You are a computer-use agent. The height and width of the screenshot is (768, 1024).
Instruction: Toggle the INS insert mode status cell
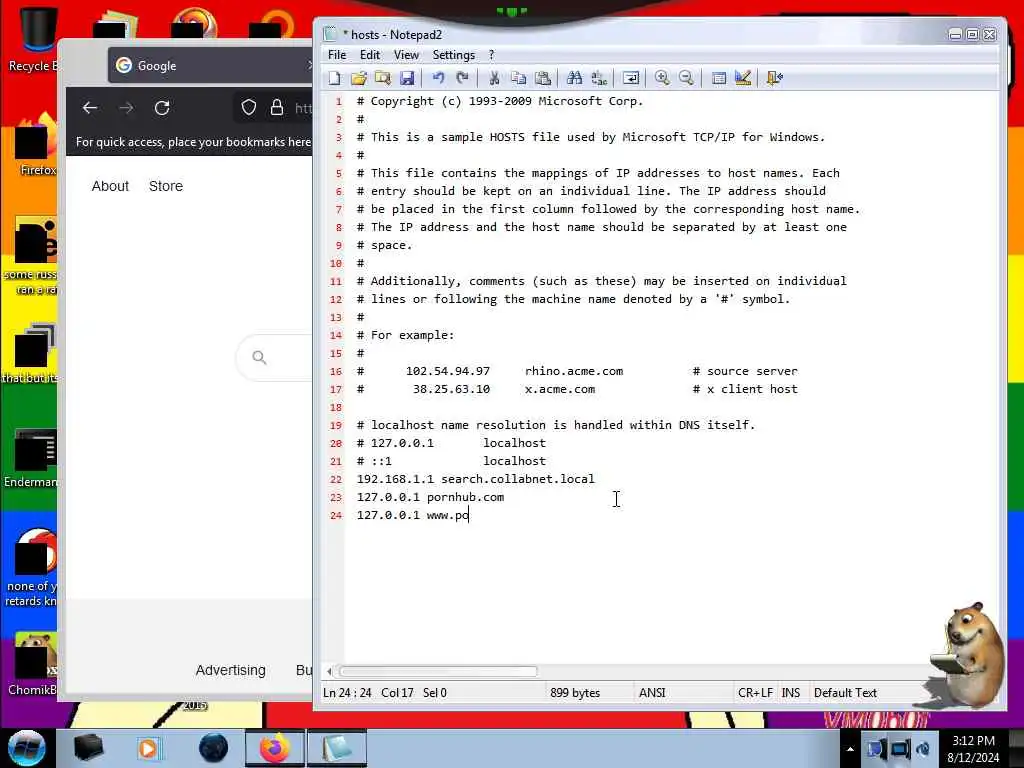(791, 693)
